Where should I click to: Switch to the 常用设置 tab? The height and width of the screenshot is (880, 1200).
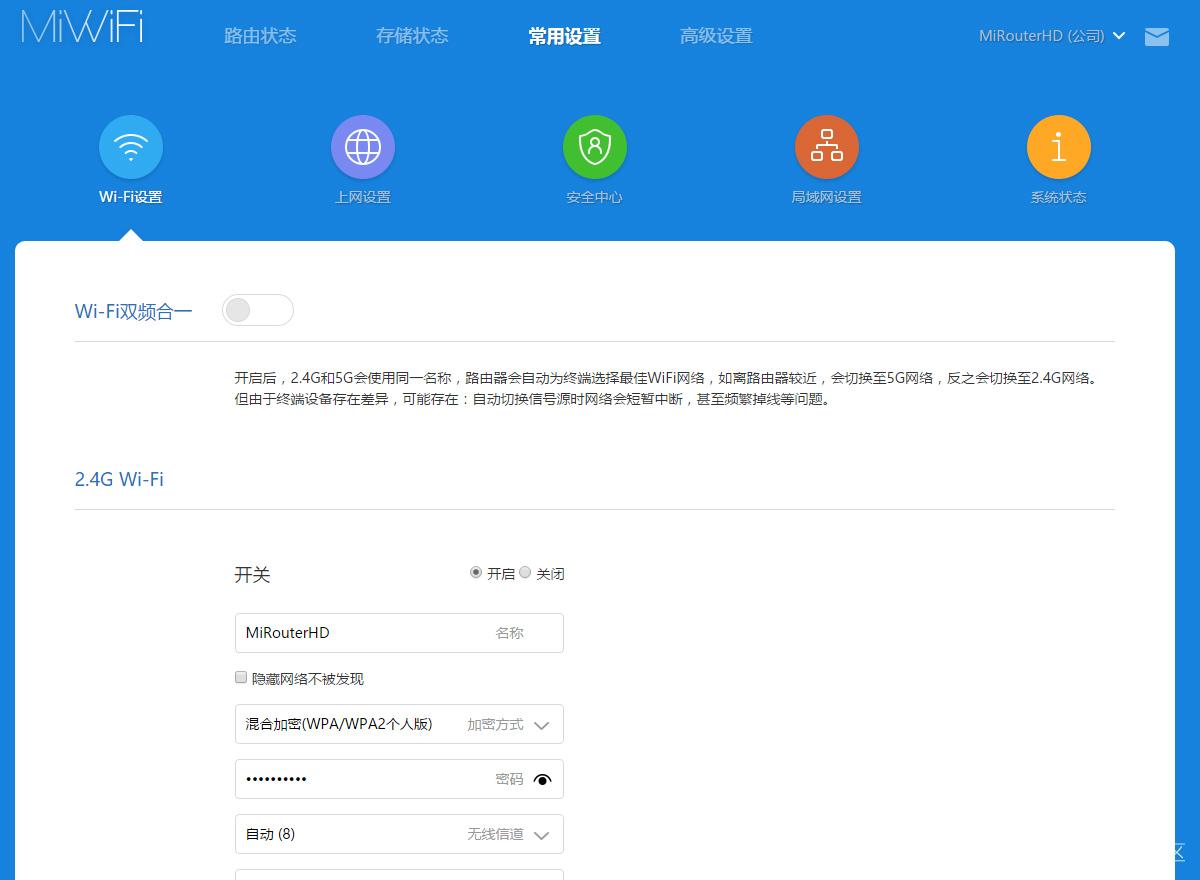564,36
